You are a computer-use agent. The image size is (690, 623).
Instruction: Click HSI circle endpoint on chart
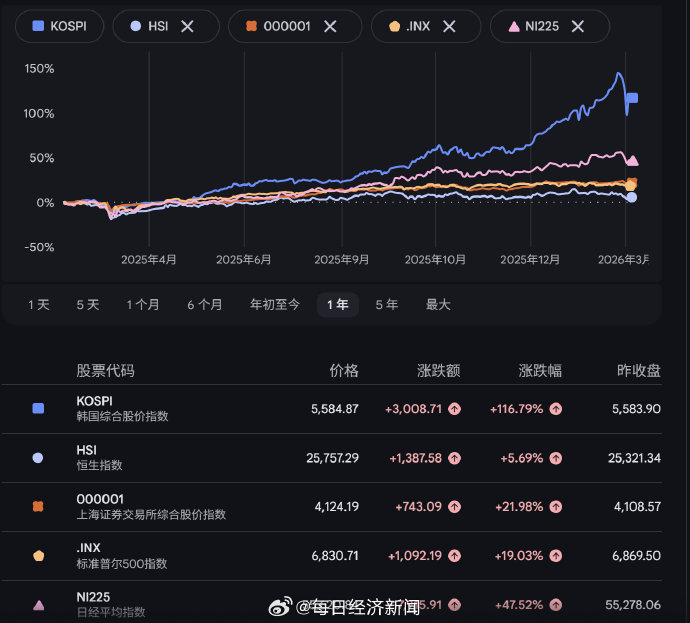[631, 198]
